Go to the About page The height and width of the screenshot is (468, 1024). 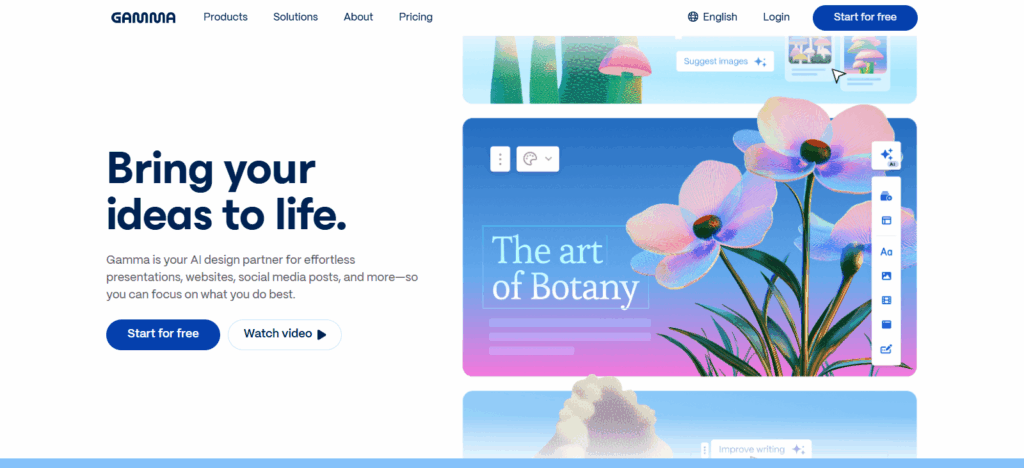click(358, 17)
